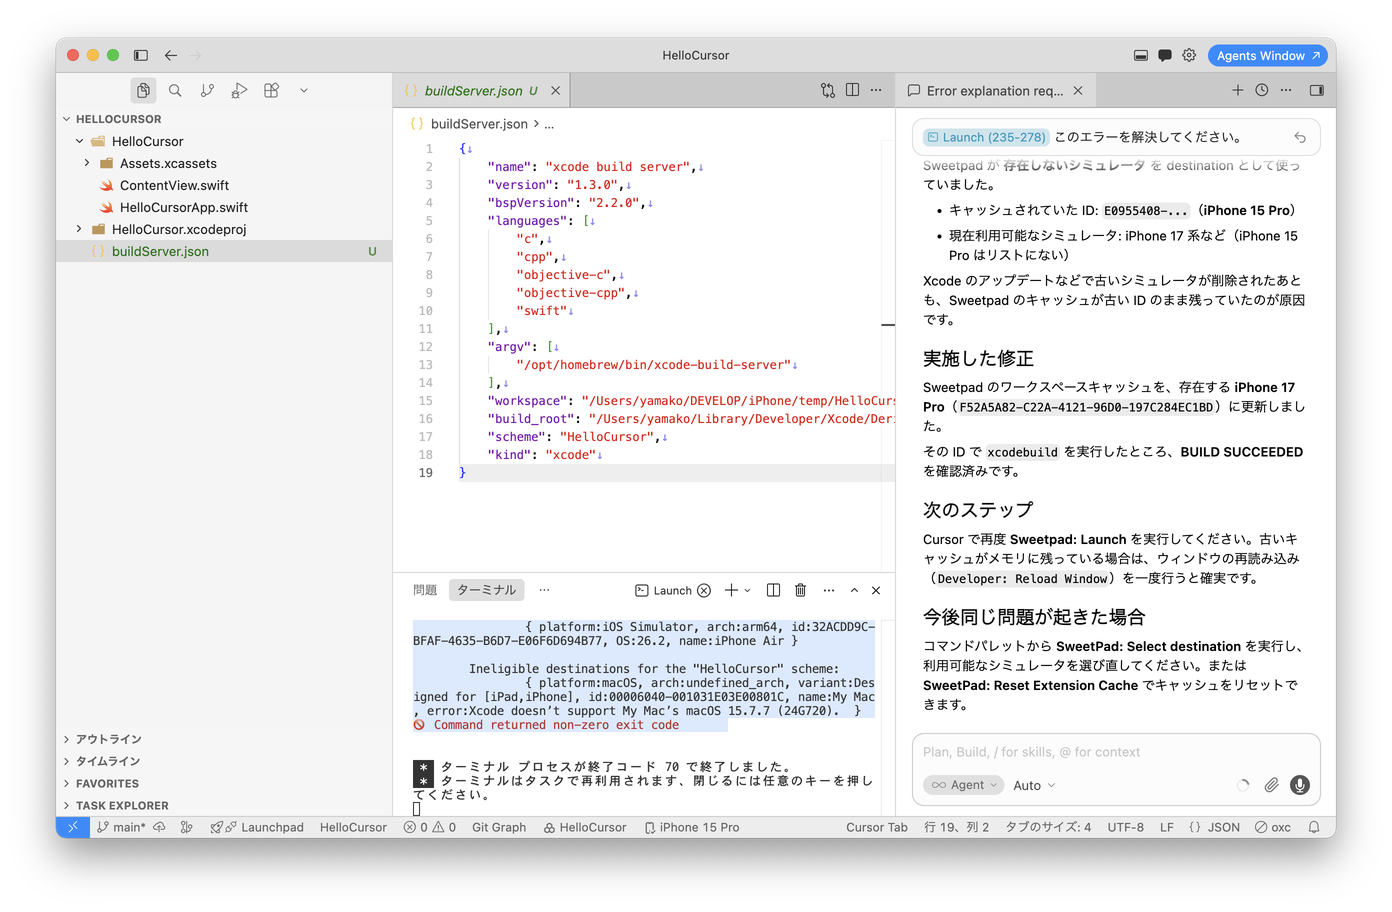Start voice input microphone button
Screen dimensions: 1392x912
[x=1299, y=785]
